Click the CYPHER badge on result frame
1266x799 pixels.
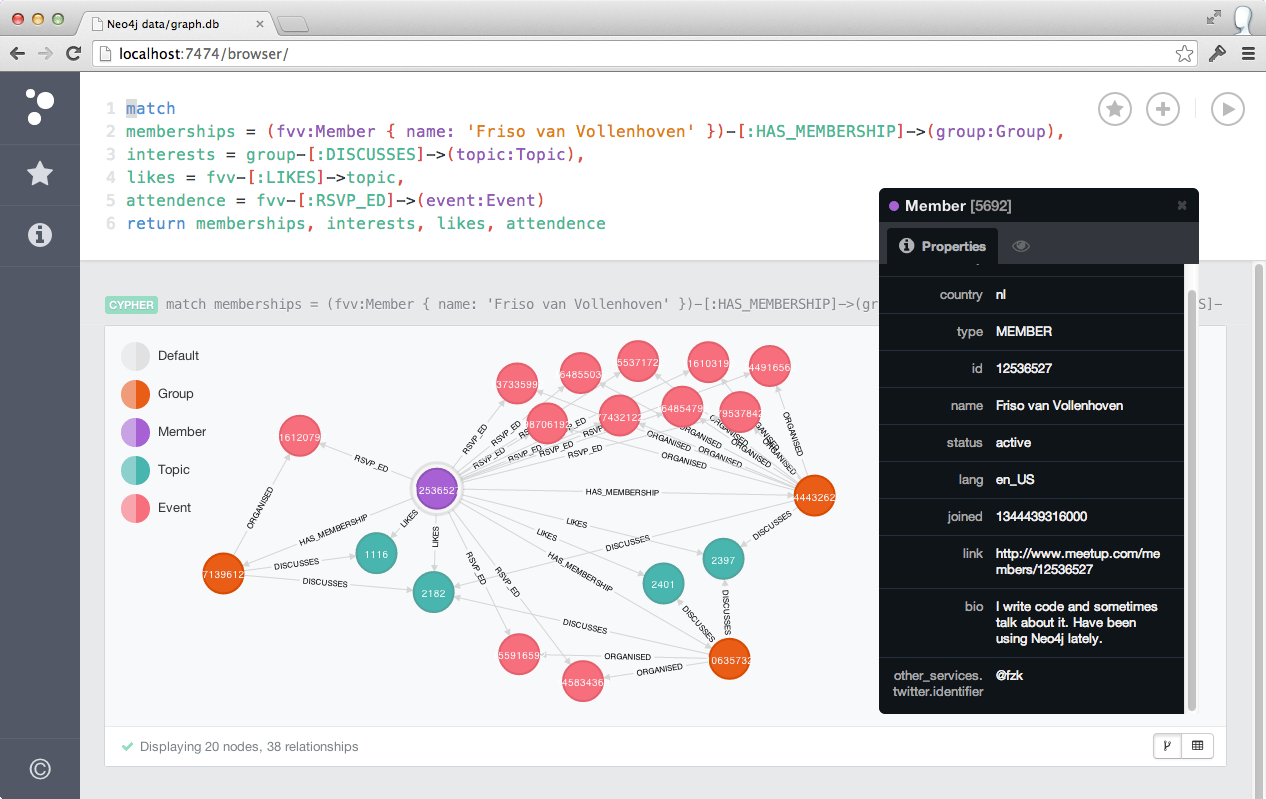(131, 305)
